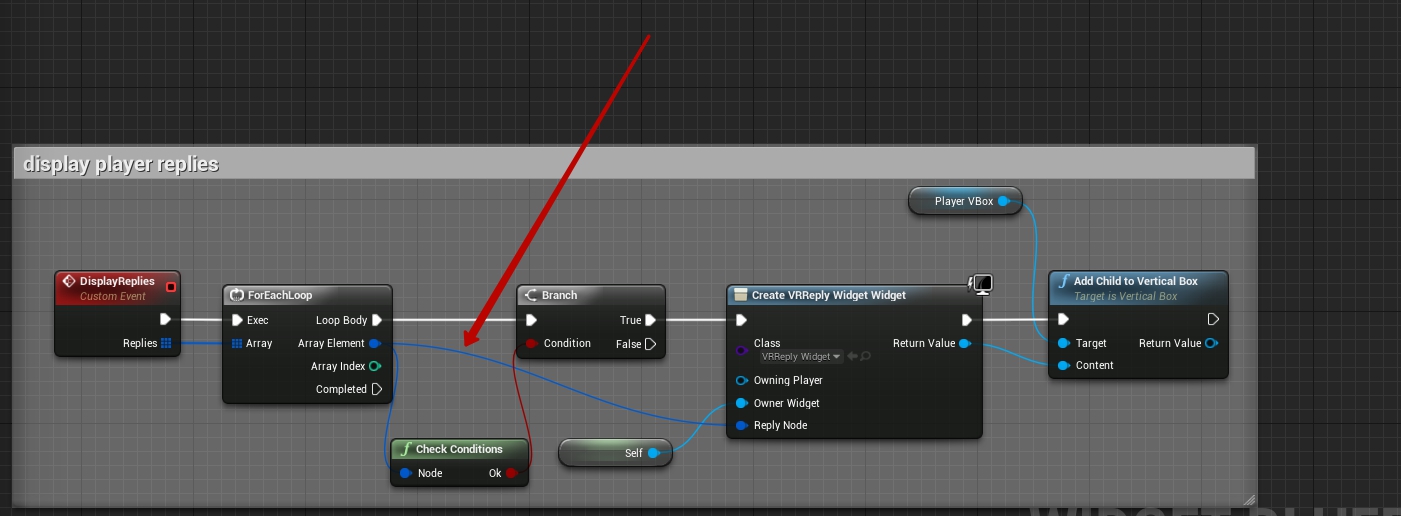
Task: Click the Player VBox output pin
Action: click(x=1004, y=201)
